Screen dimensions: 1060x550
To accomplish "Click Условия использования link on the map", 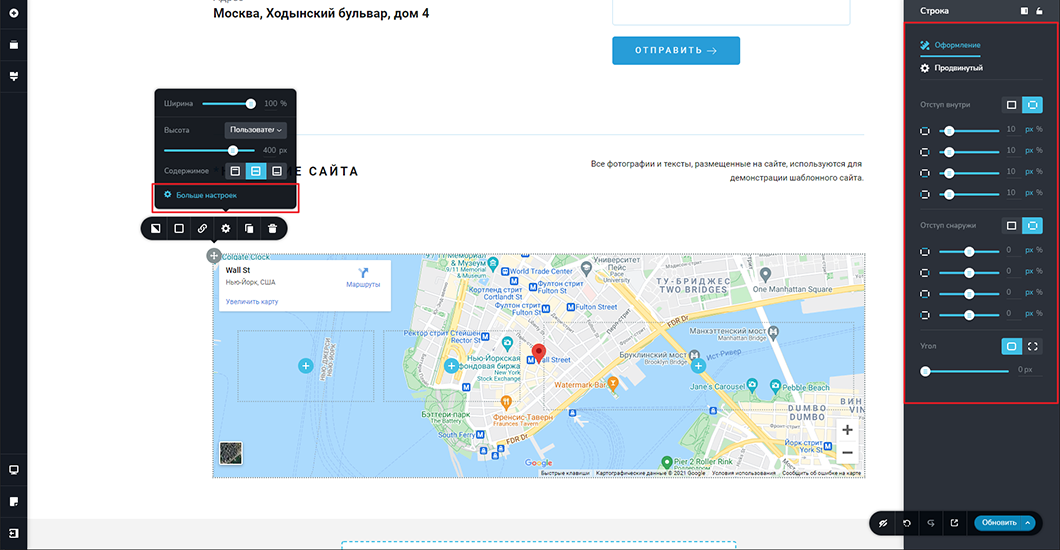I will [x=744, y=474].
